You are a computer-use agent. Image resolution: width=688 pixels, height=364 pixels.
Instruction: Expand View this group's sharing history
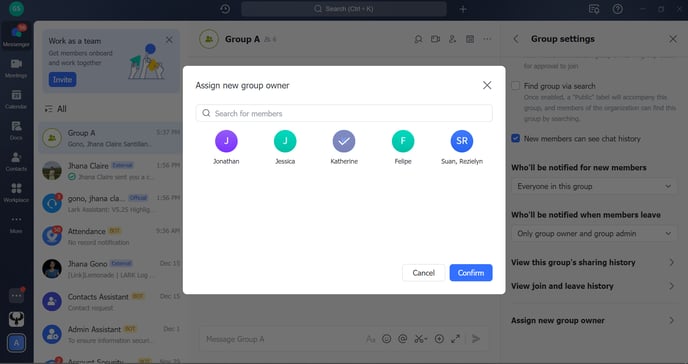[x=594, y=262]
